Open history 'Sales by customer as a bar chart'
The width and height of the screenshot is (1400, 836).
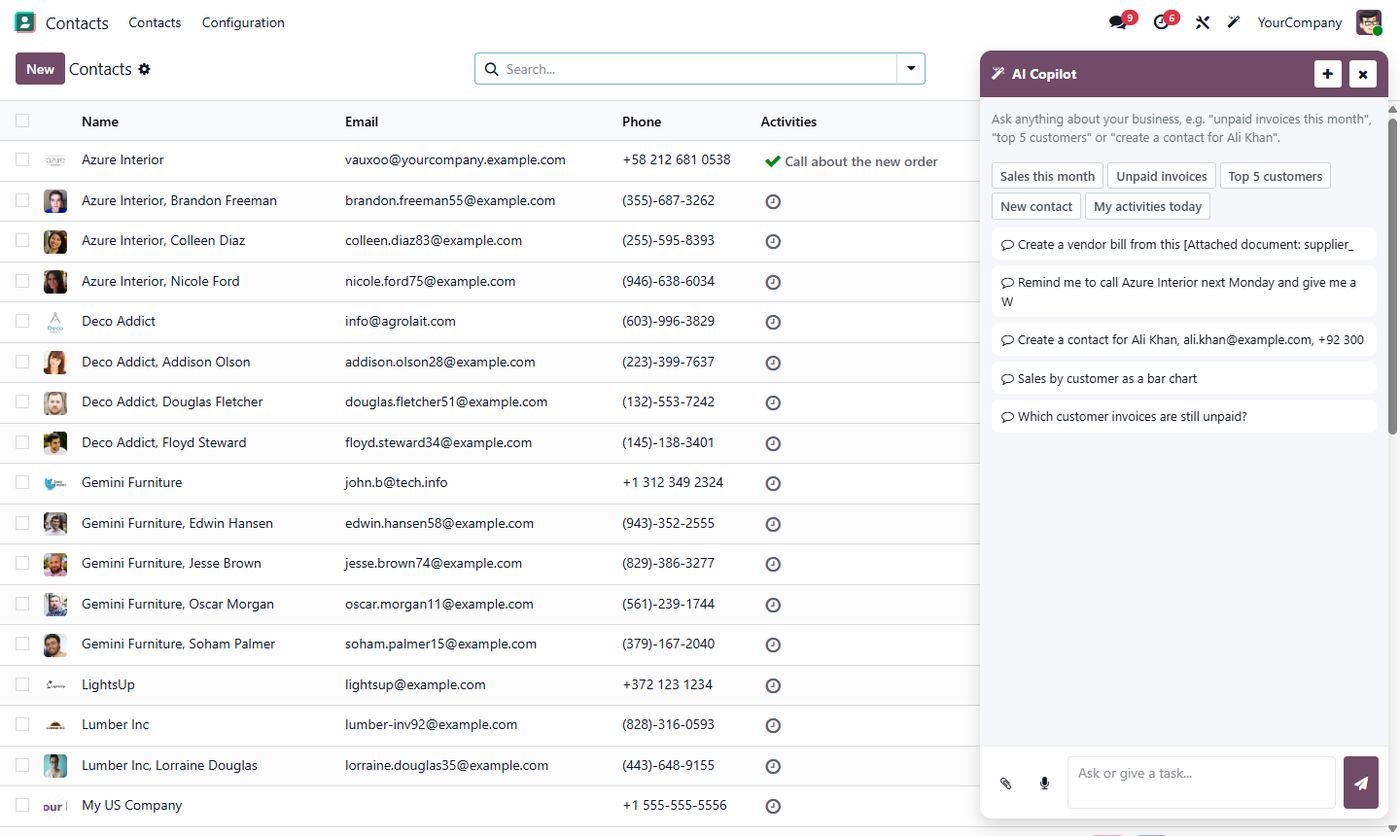pyautogui.click(x=1184, y=378)
